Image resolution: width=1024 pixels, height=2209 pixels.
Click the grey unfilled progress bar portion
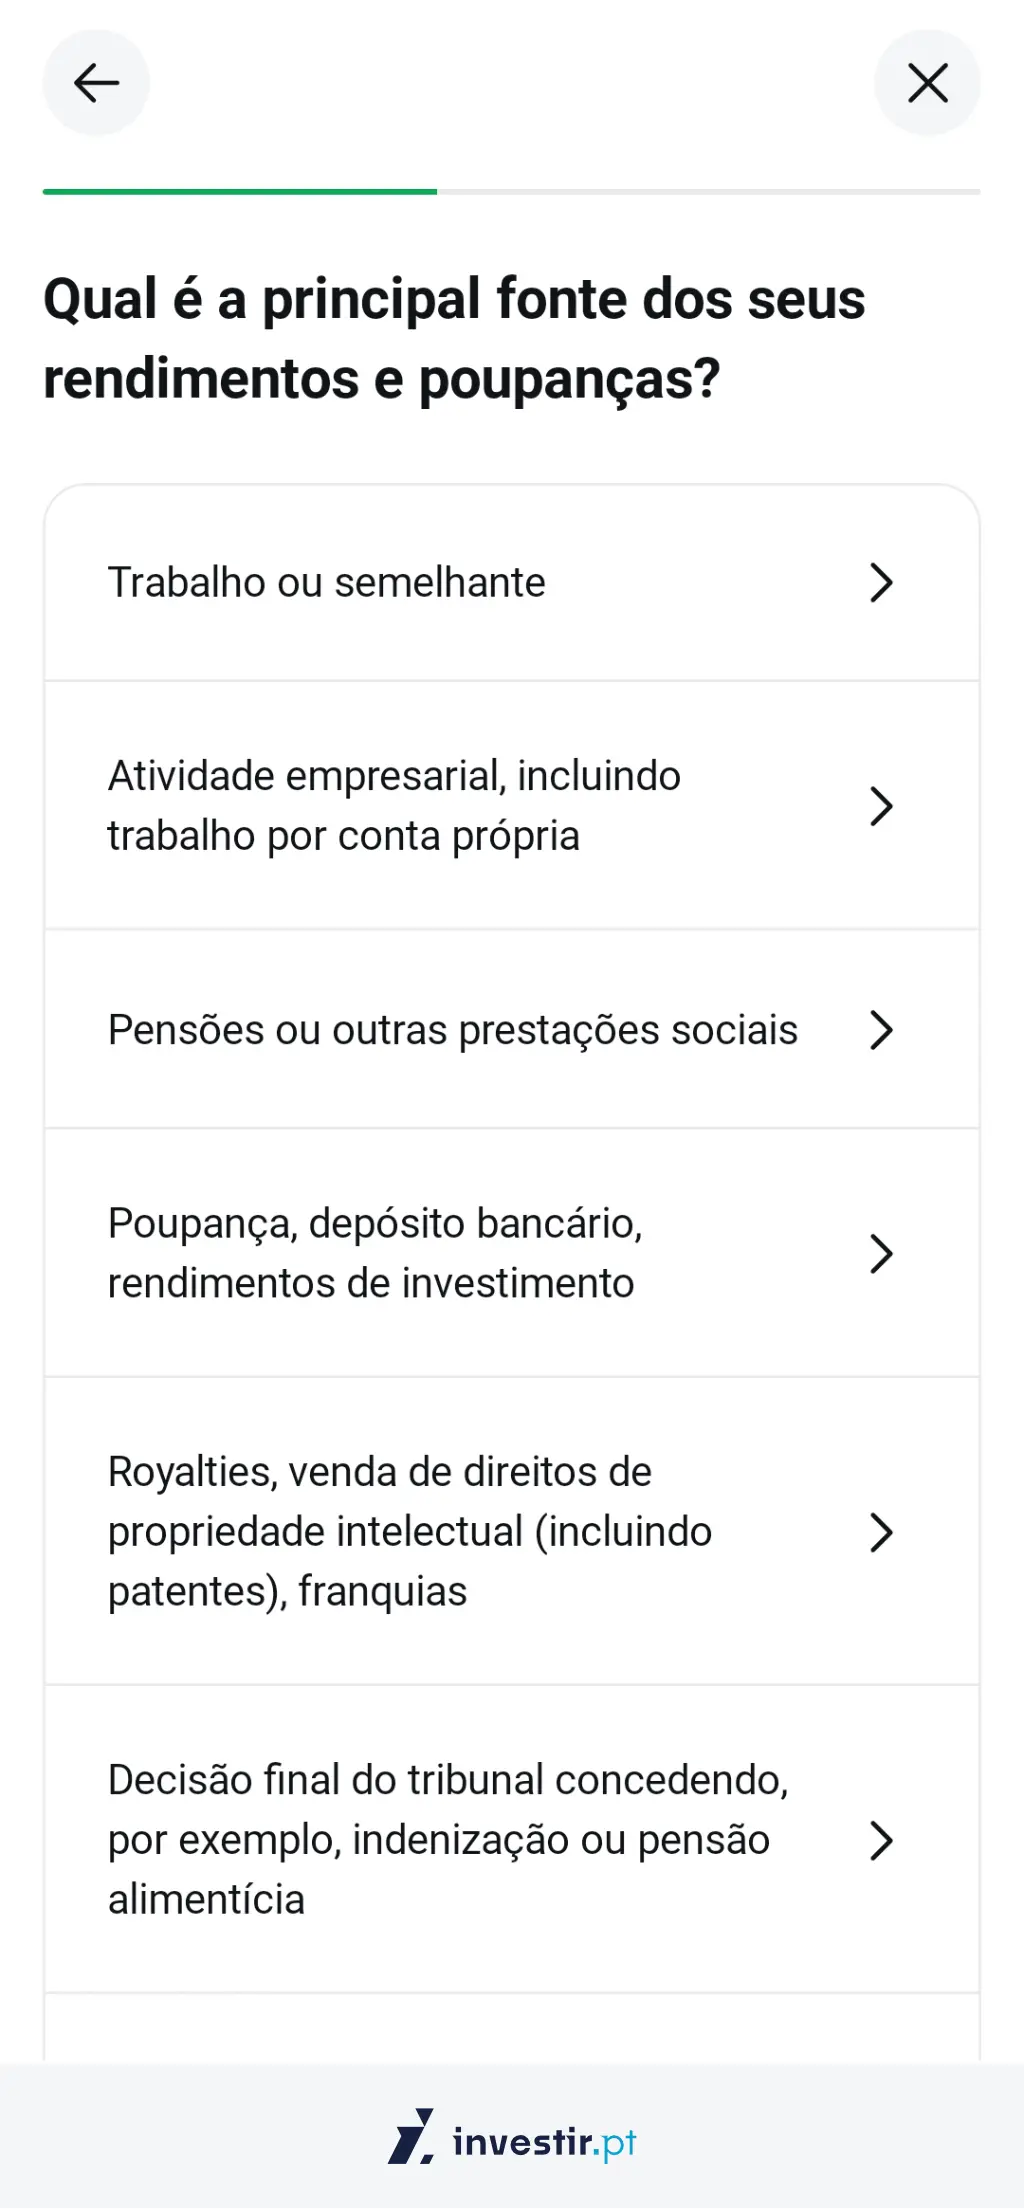tap(708, 191)
